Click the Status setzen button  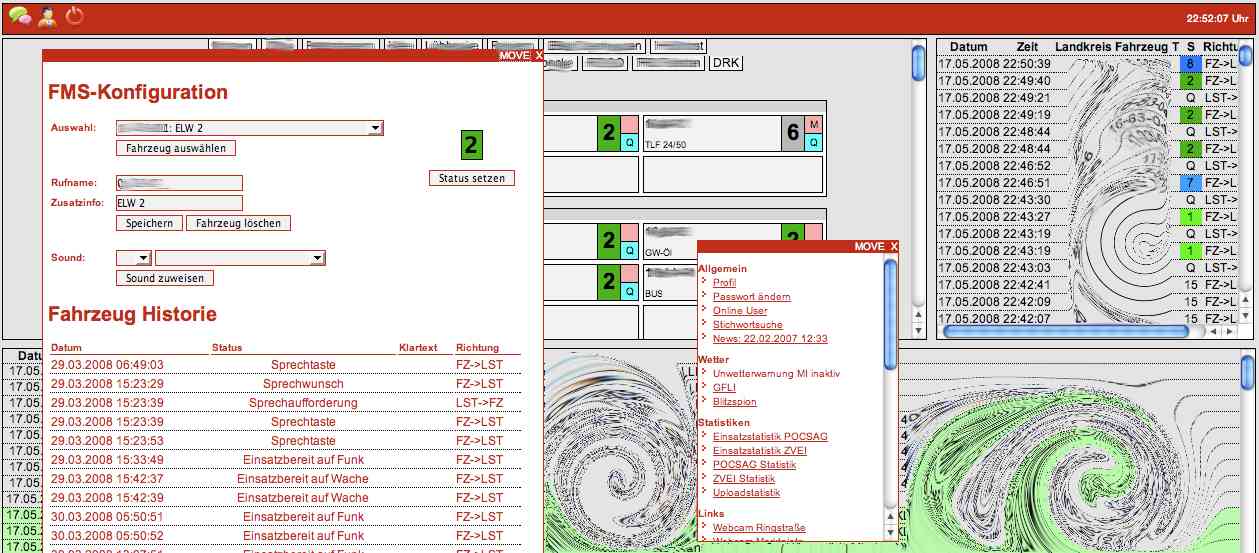[472, 178]
